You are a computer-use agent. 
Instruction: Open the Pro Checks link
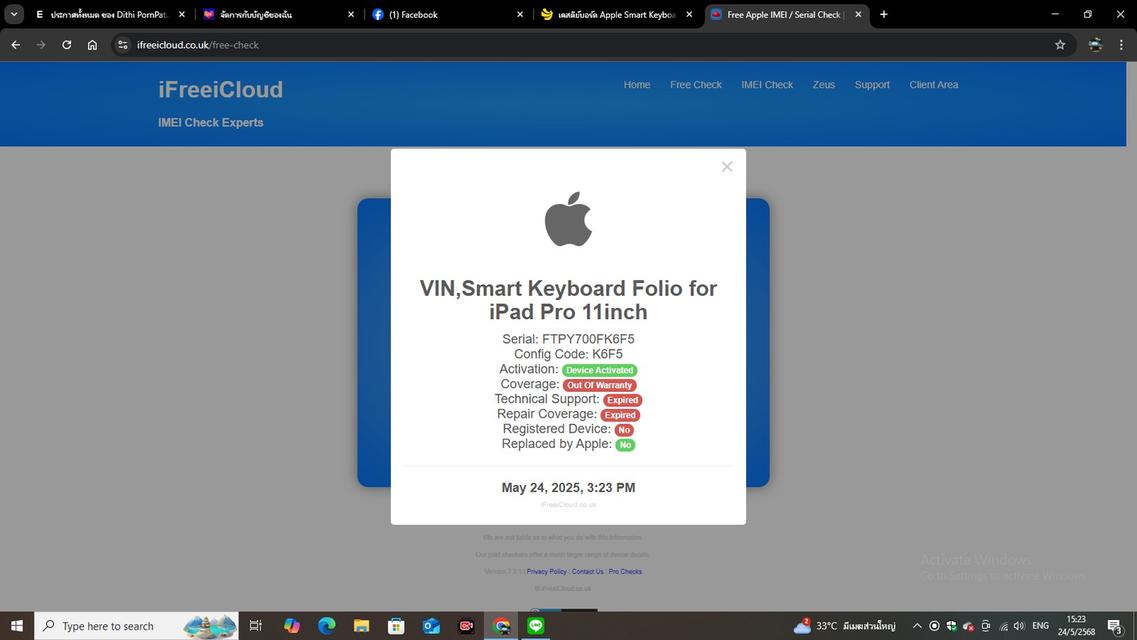click(625, 572)
